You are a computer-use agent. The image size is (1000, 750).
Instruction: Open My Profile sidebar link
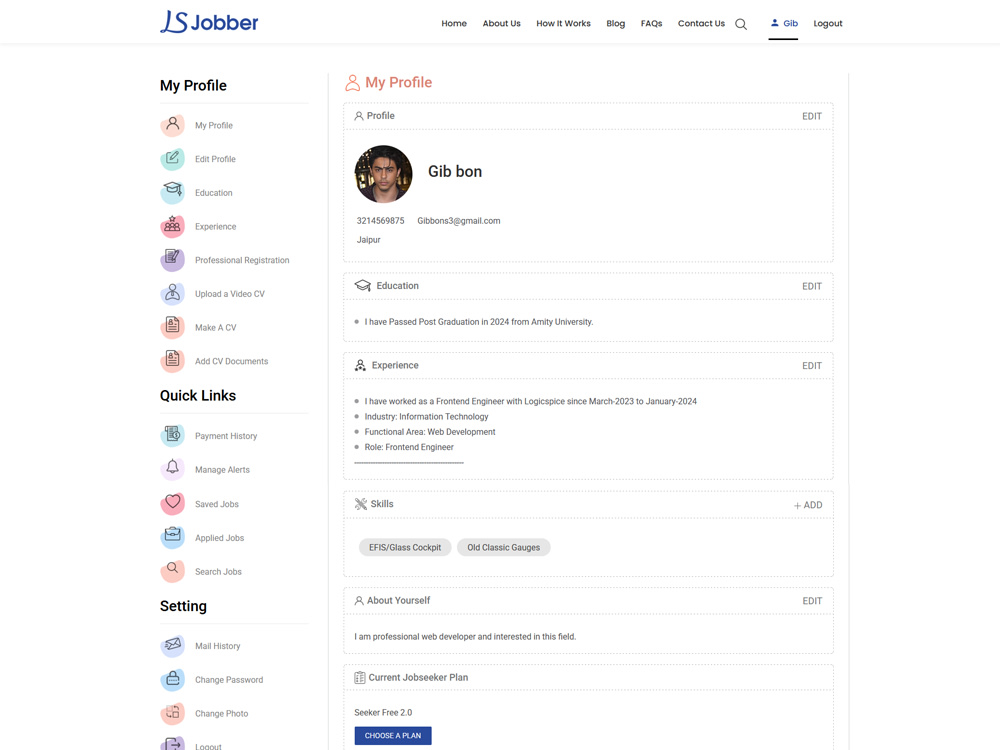[214, 126]
